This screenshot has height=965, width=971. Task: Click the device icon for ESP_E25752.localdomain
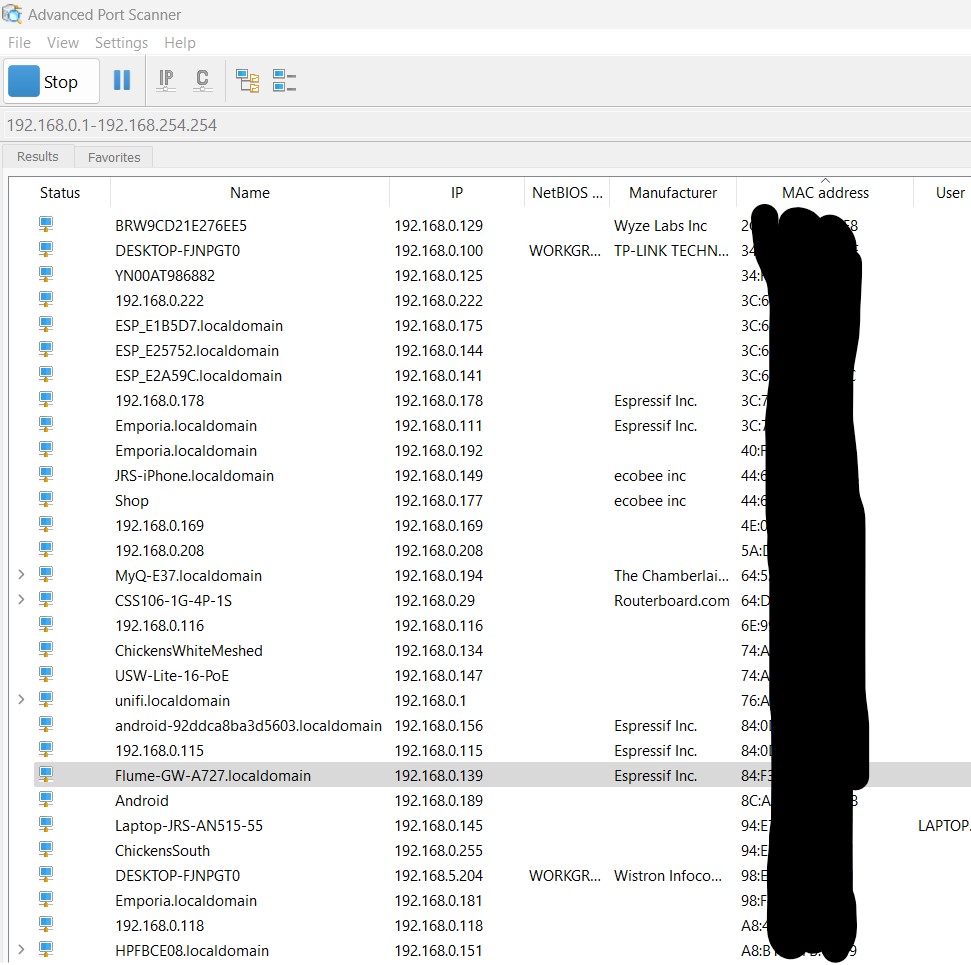point(46,349)
